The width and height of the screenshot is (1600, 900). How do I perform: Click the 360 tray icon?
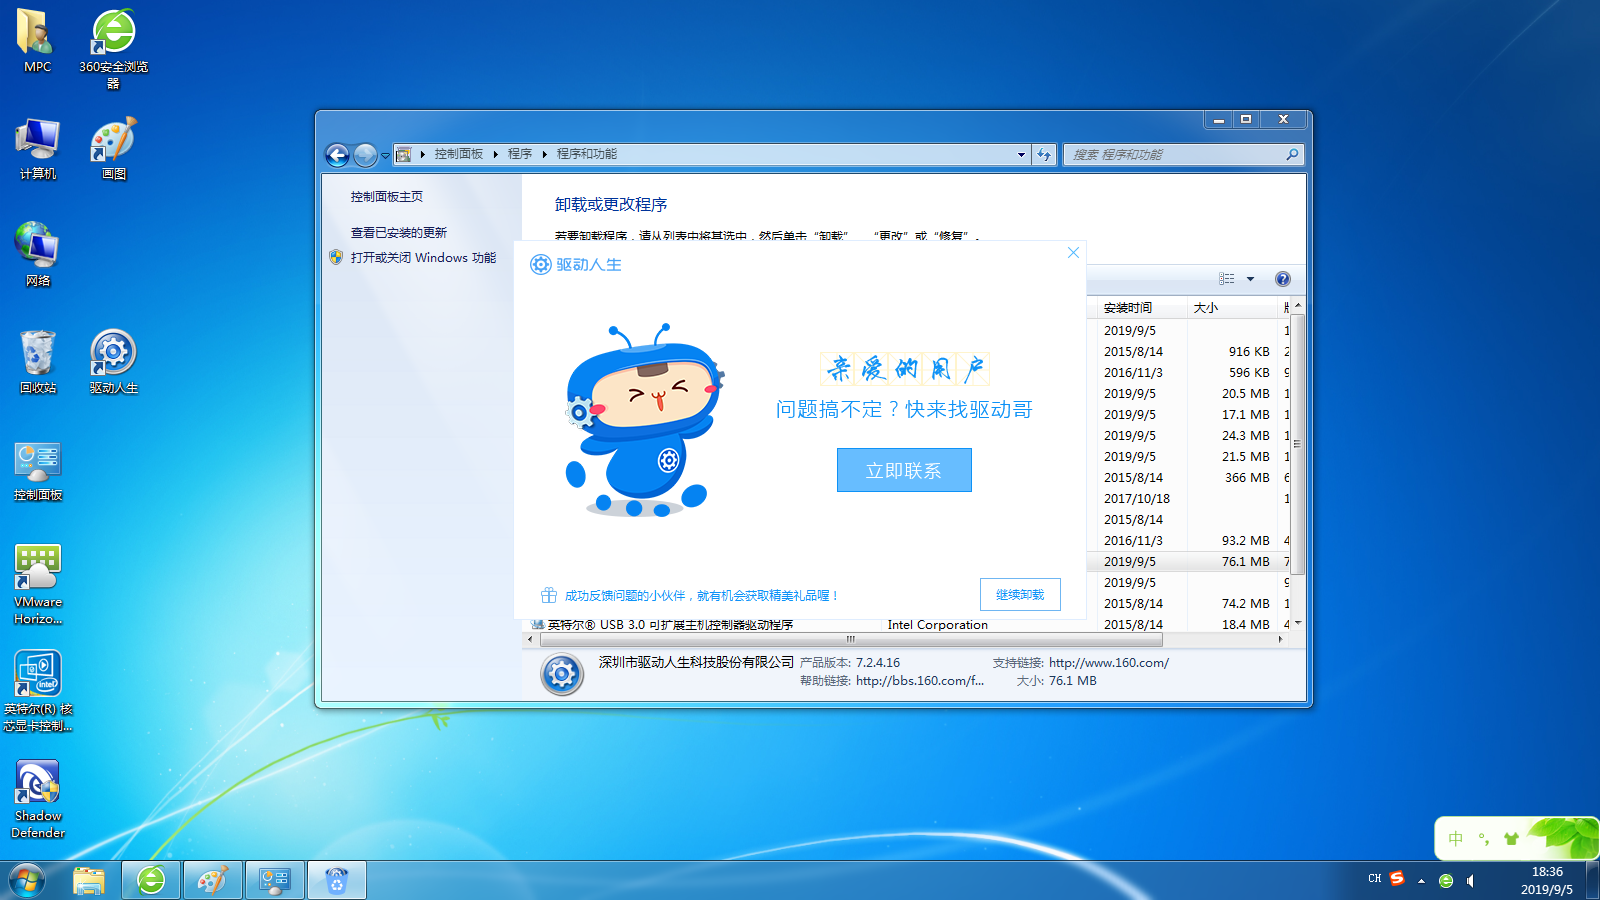[x=1445, y=881]
